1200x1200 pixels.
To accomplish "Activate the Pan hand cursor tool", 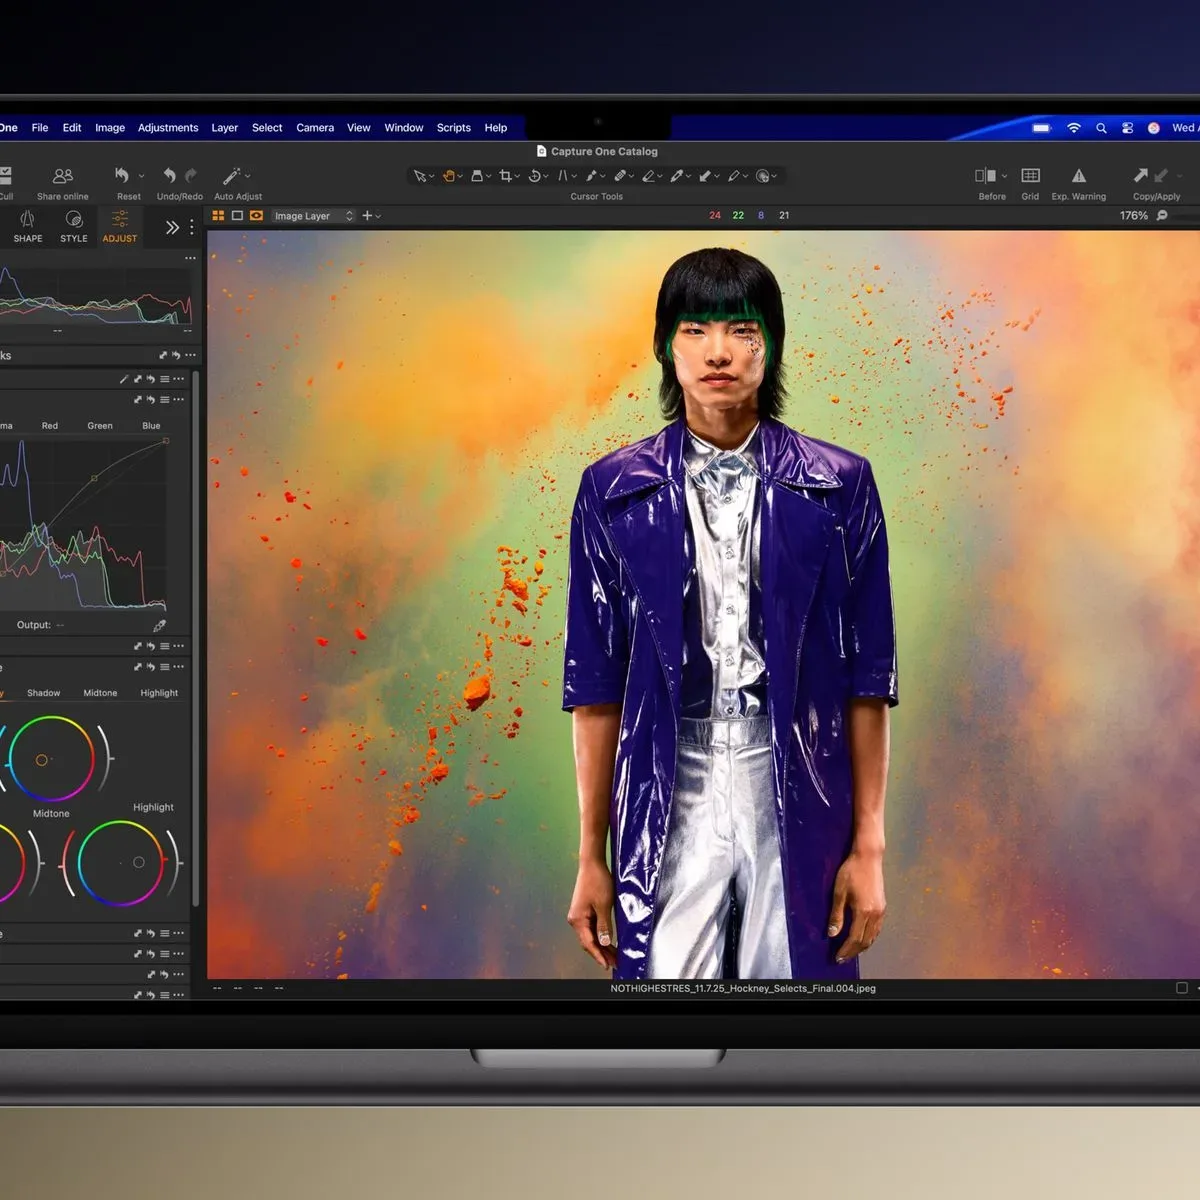I will click(x=448, y=176).
